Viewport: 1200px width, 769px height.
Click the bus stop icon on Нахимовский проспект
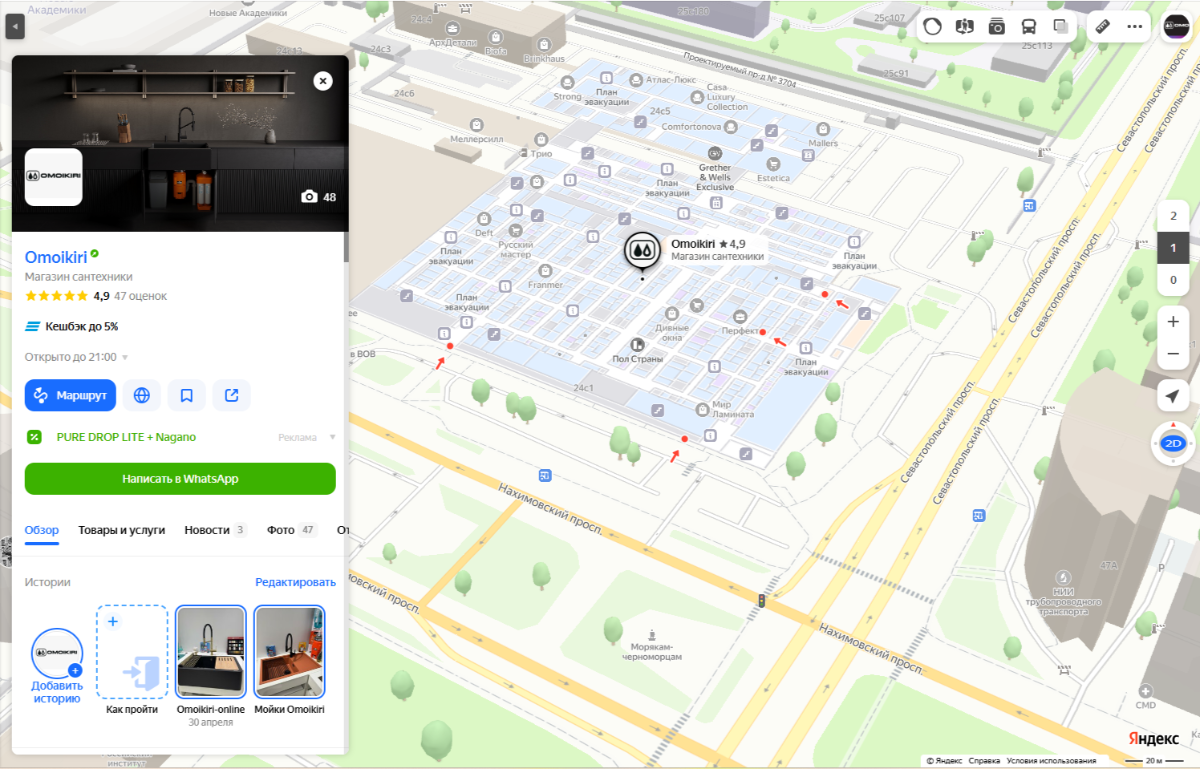[x=544, y=475]
